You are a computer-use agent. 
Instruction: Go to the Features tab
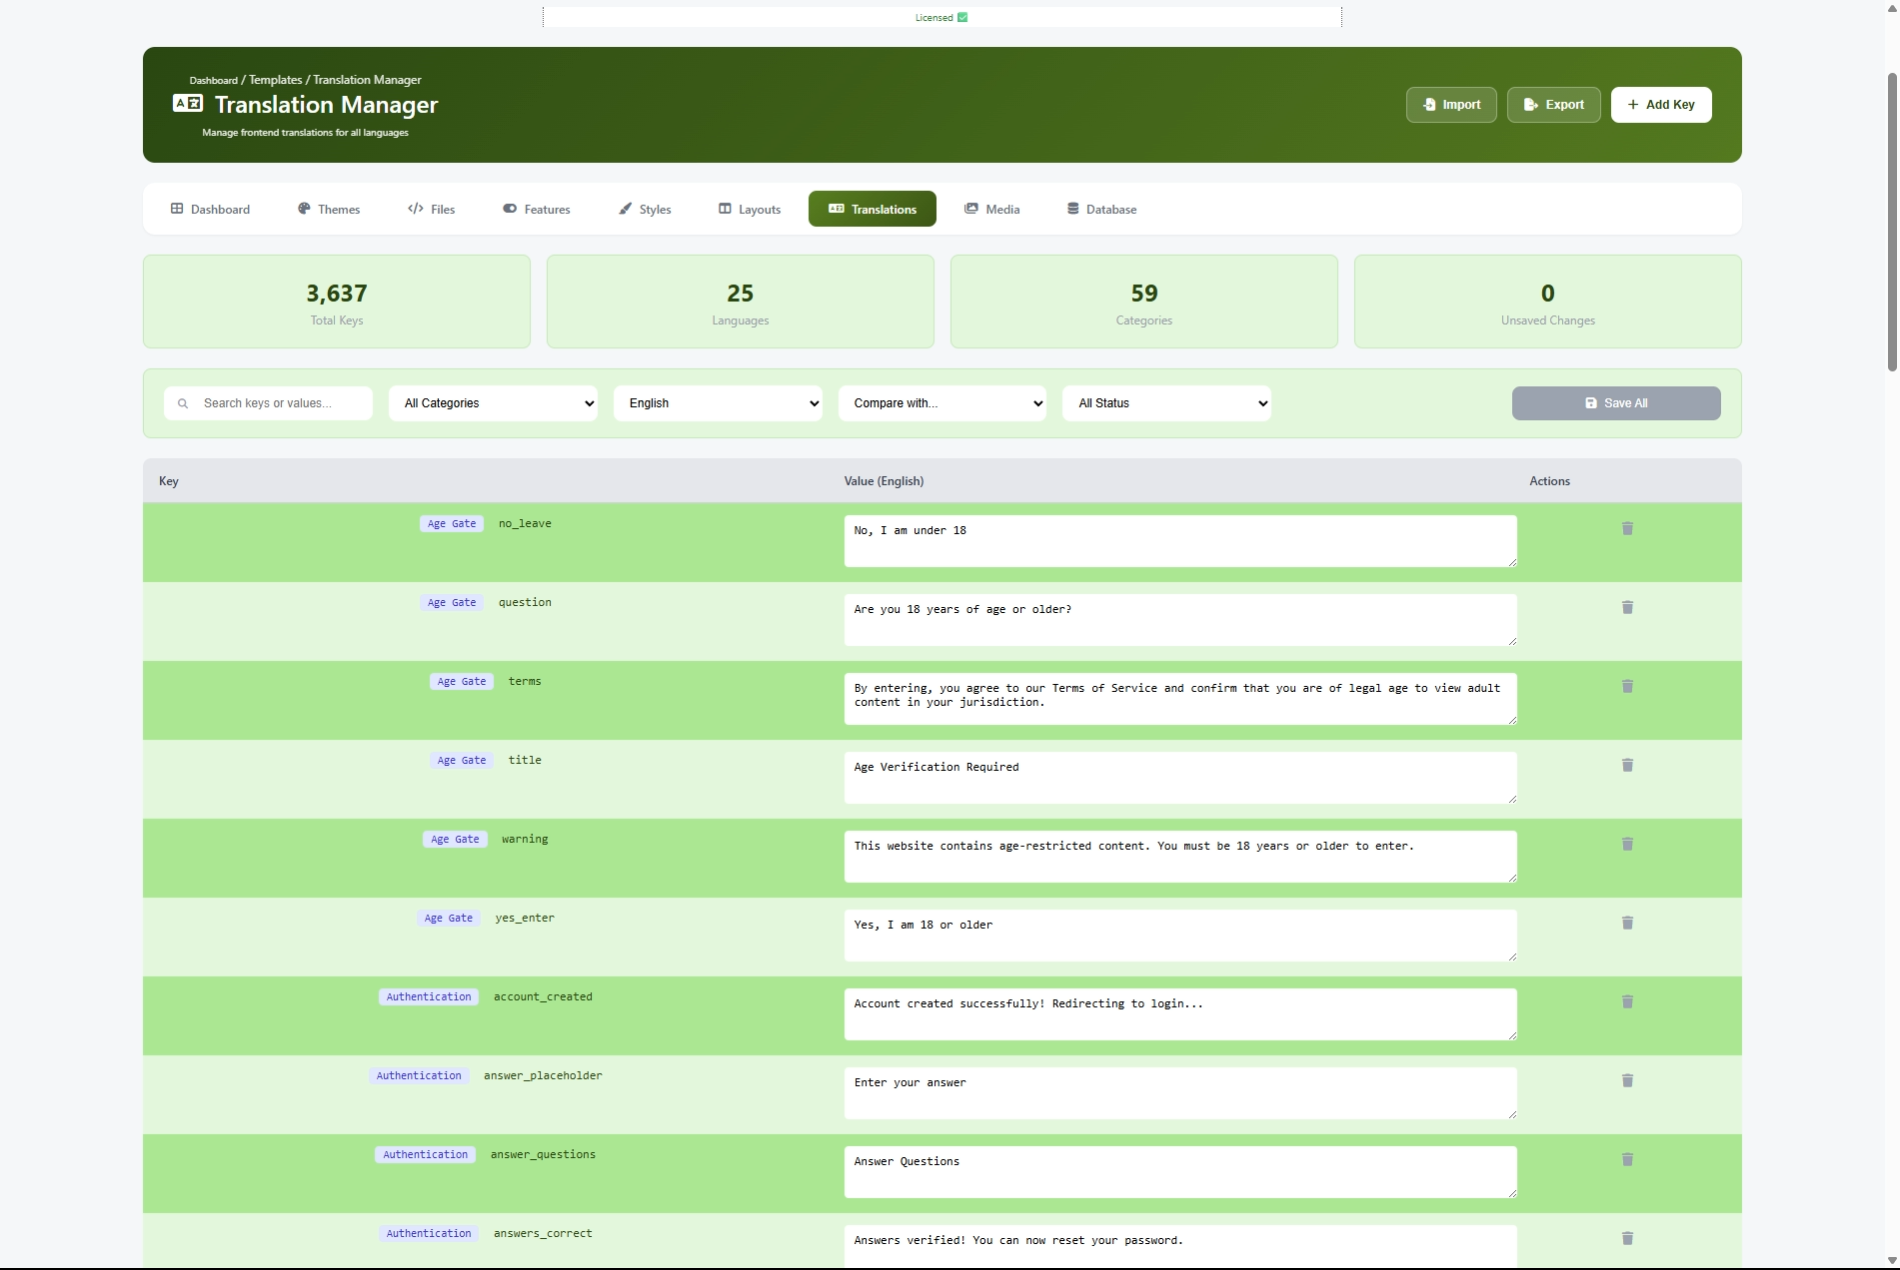(536, 209)
